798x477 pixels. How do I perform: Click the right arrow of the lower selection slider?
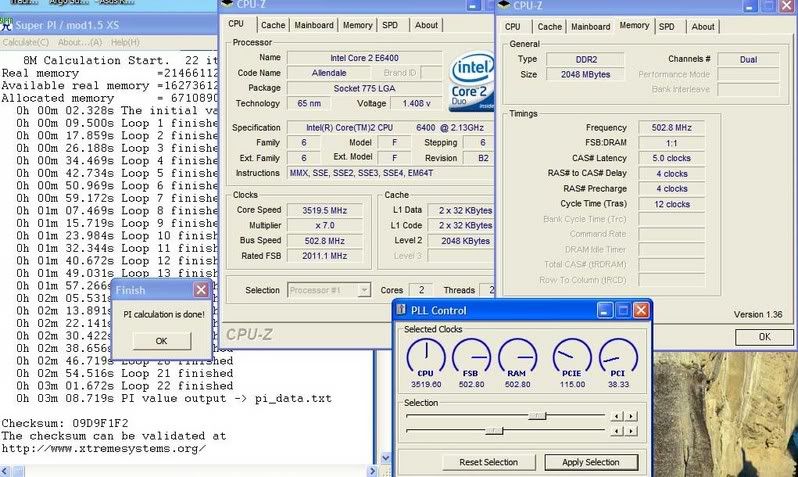pyautogui.click(x=631, y=431)
